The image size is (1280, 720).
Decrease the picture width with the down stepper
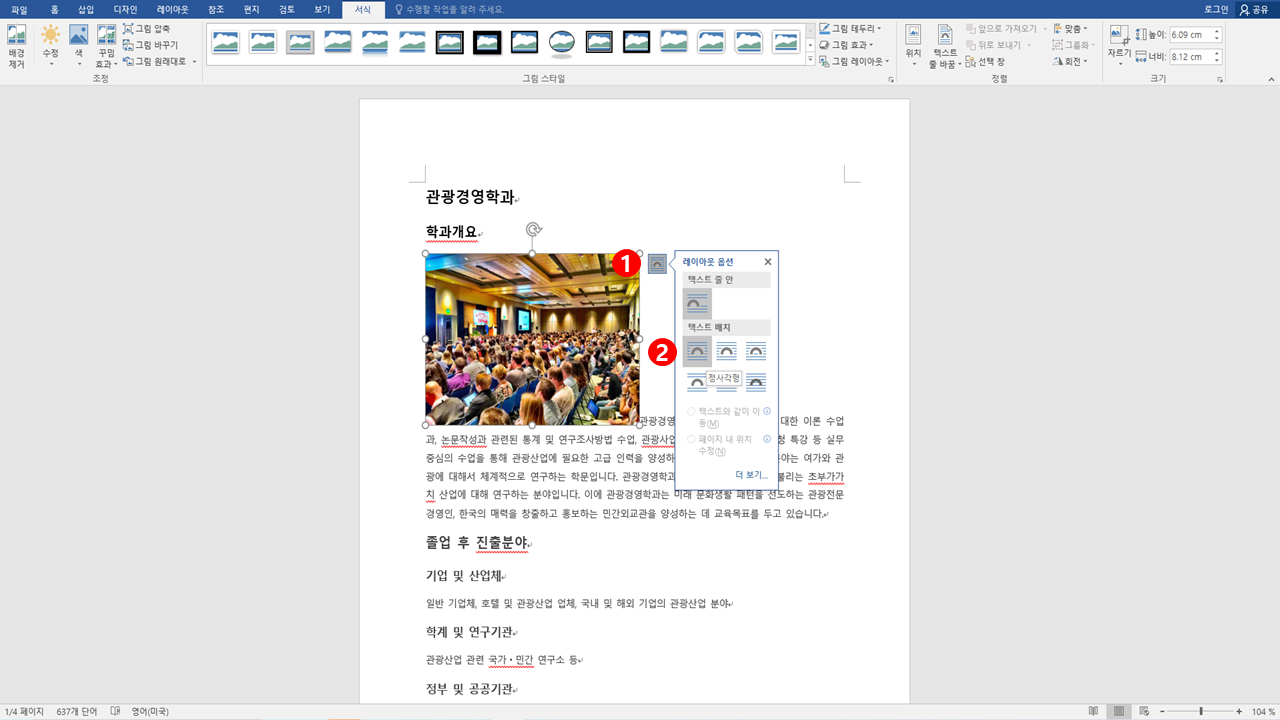coord(1217,60)
